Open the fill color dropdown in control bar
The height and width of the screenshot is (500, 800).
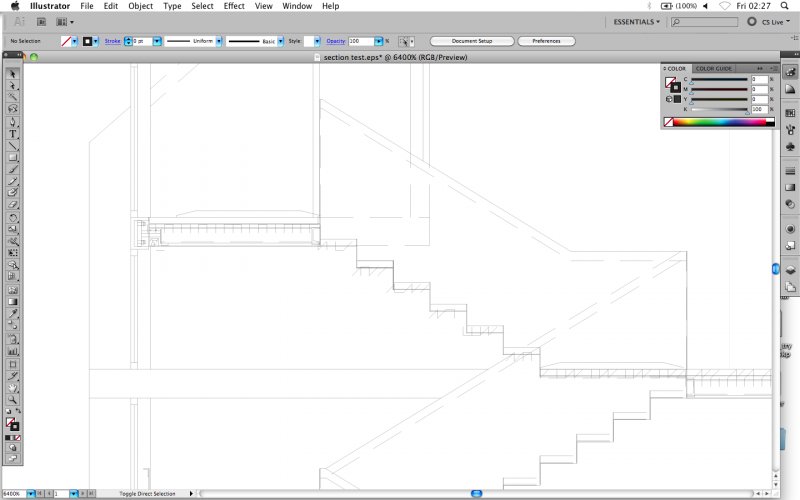tap(74, 41)
